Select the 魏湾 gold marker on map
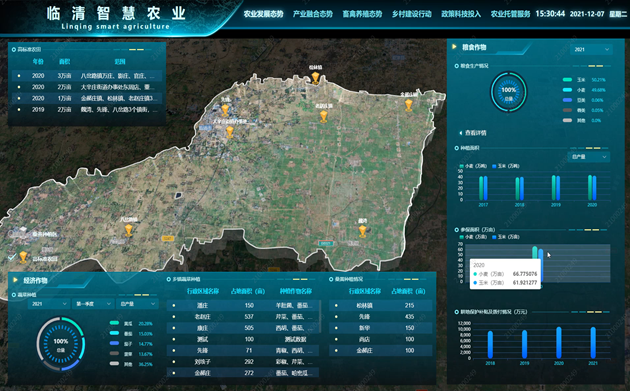The image size is (630, 391). (362, 231)
